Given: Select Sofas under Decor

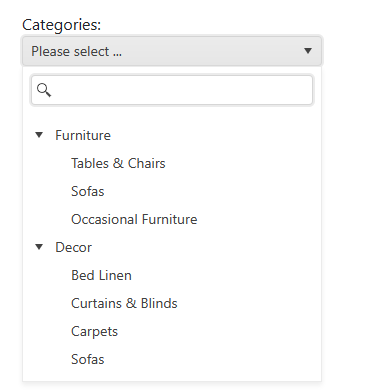Looking at the screenshot, I should [x=88, y=359].
